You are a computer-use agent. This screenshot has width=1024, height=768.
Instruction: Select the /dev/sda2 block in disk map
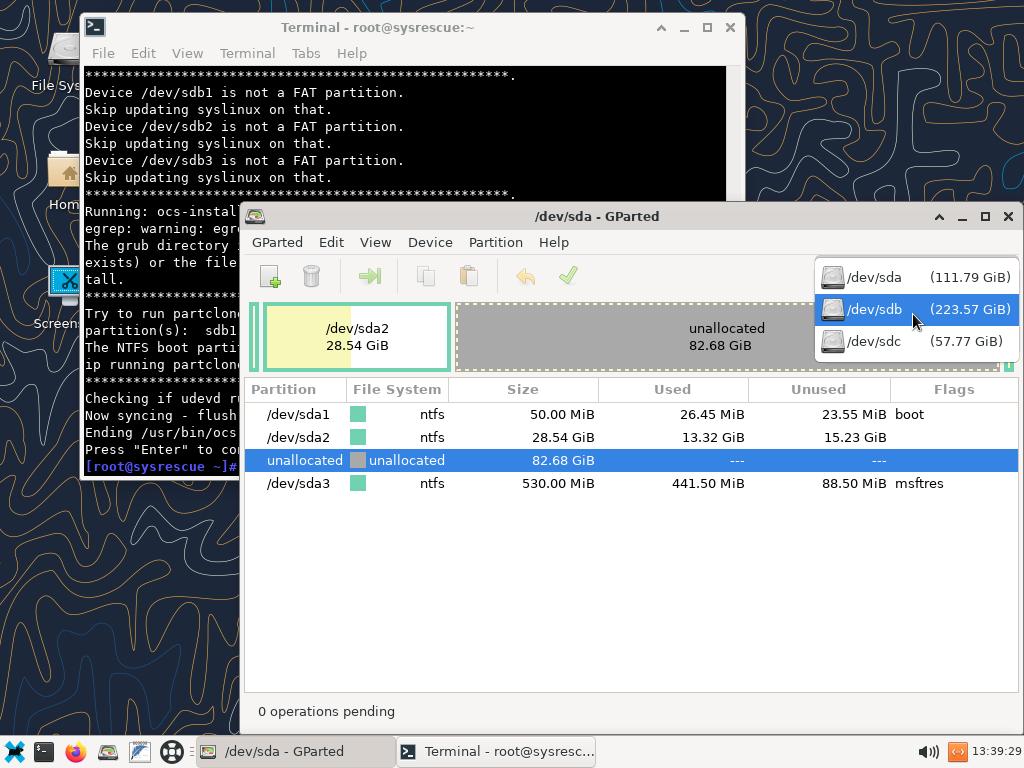pyautogui.click(x=357, y=337)
